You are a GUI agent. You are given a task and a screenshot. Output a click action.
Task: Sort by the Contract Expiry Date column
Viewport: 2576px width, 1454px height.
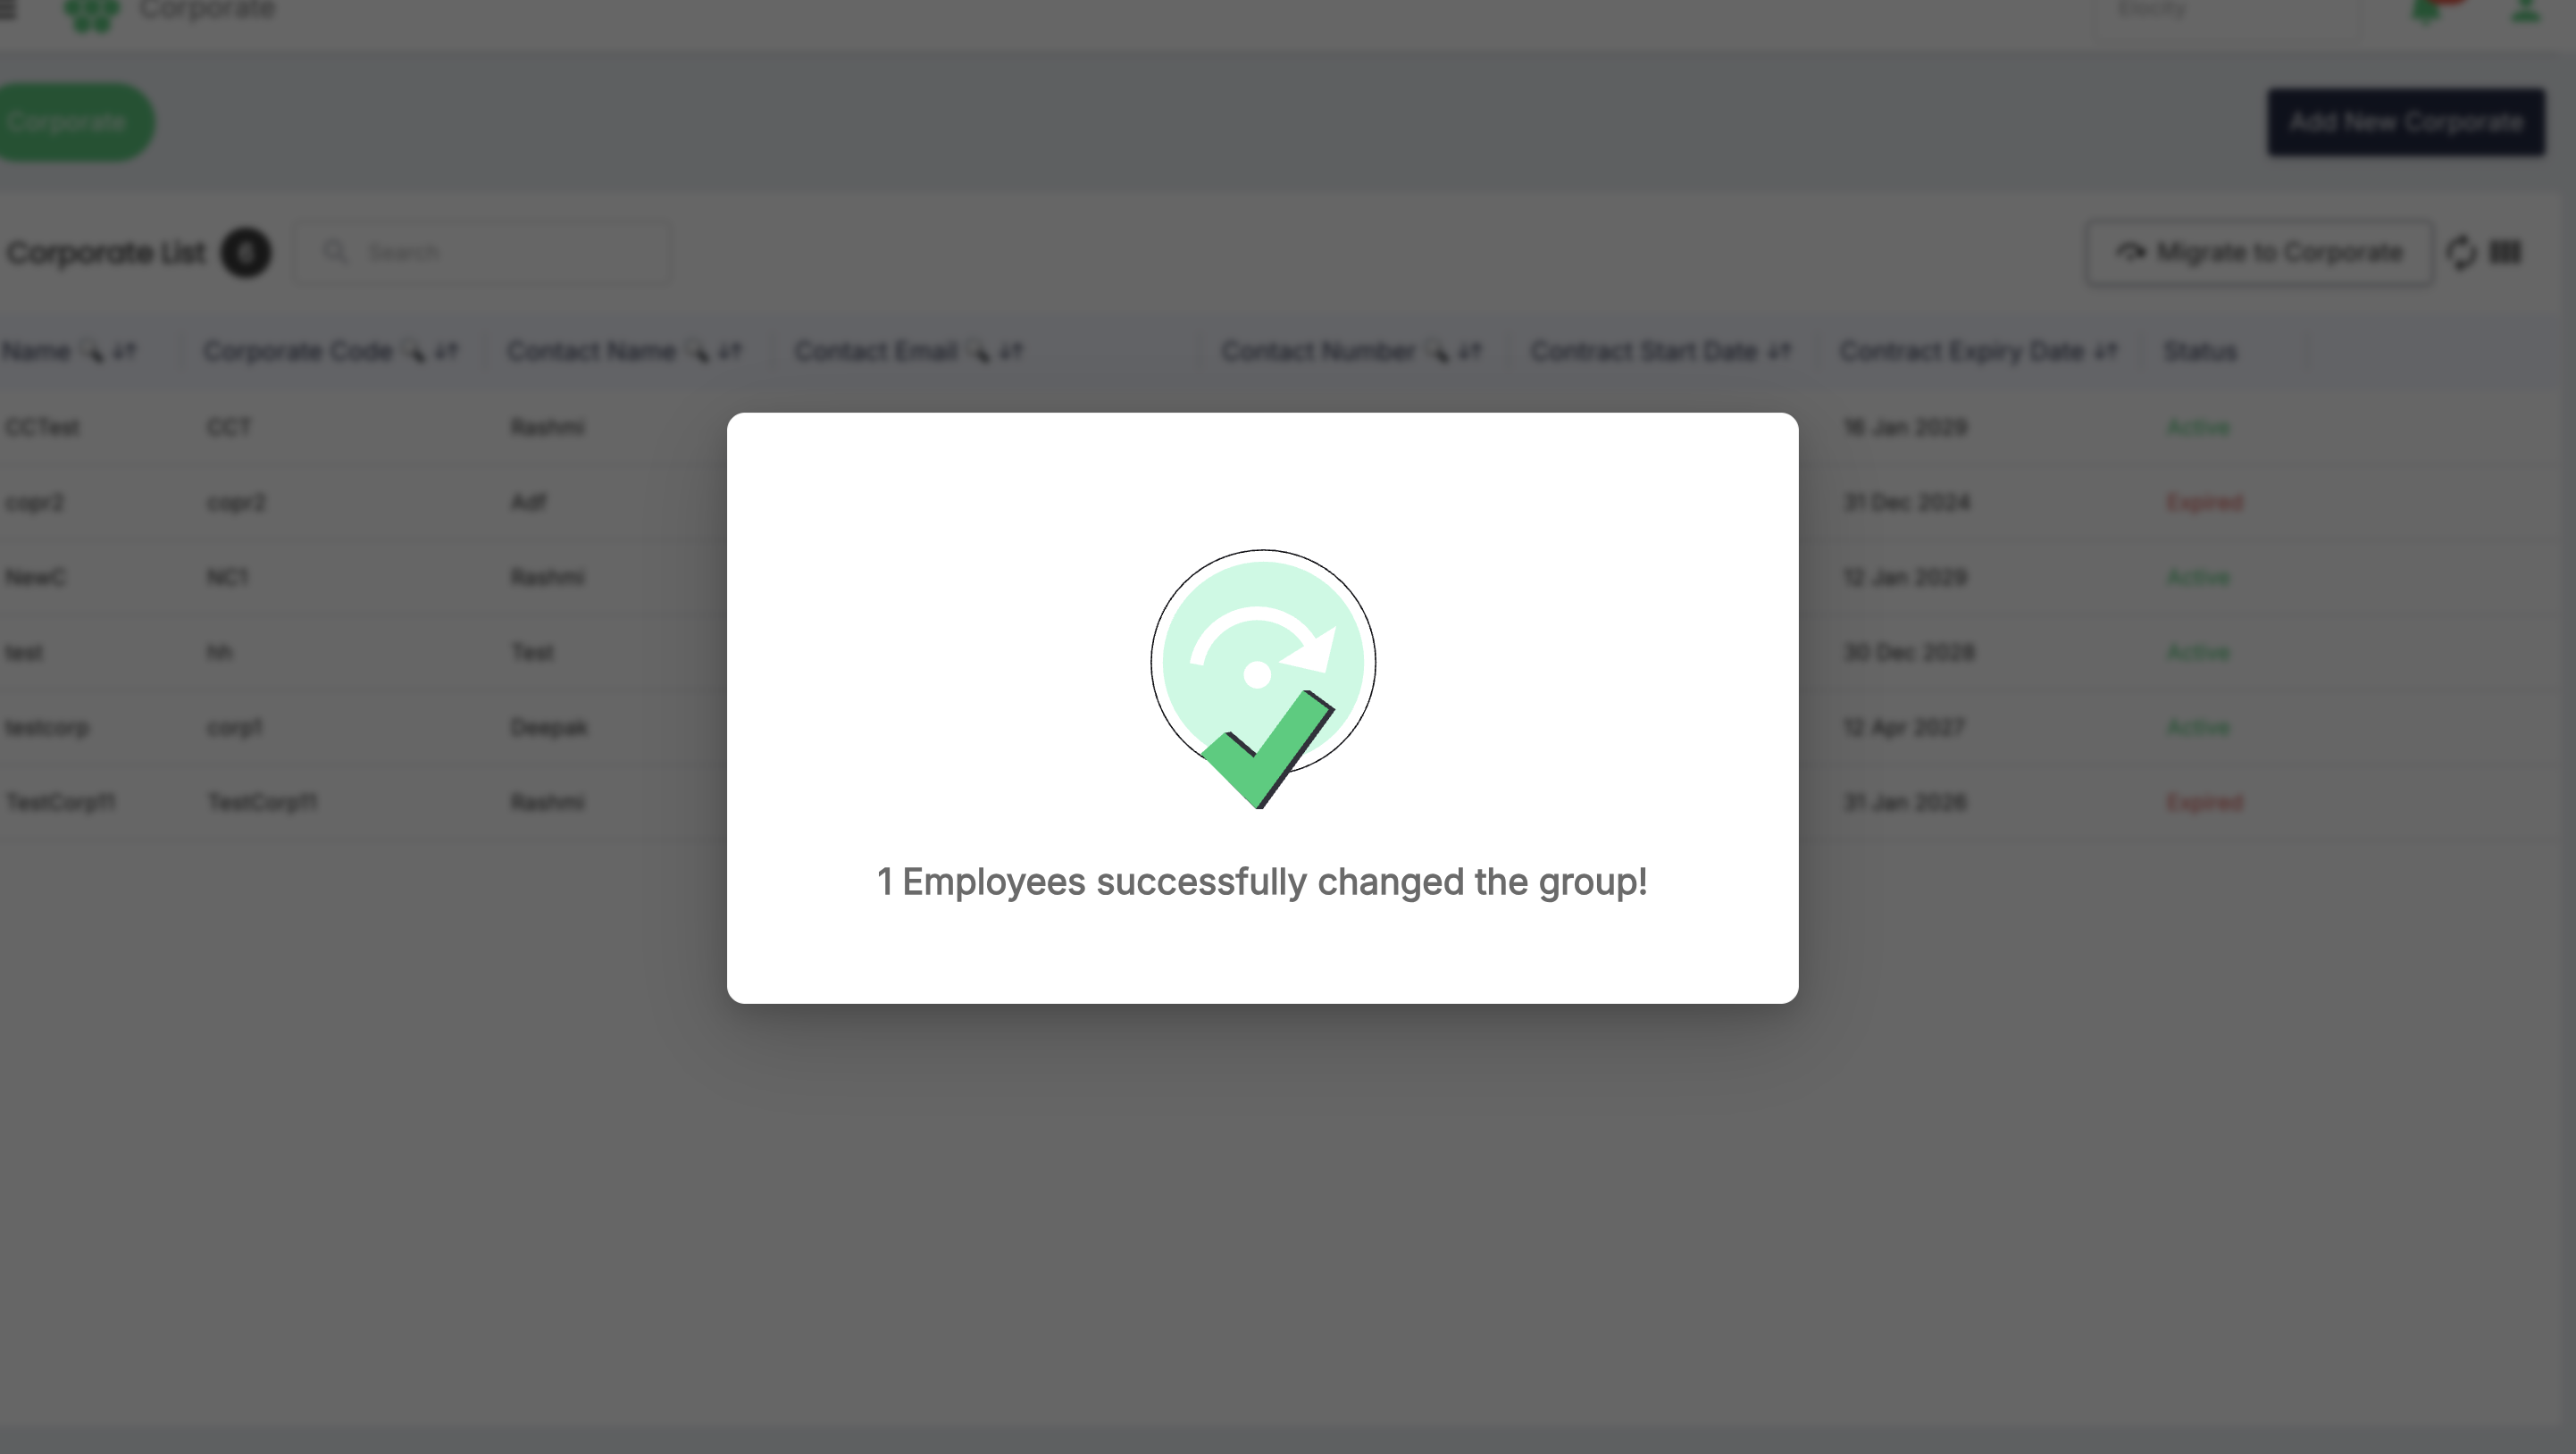[x=2106, y=351]
